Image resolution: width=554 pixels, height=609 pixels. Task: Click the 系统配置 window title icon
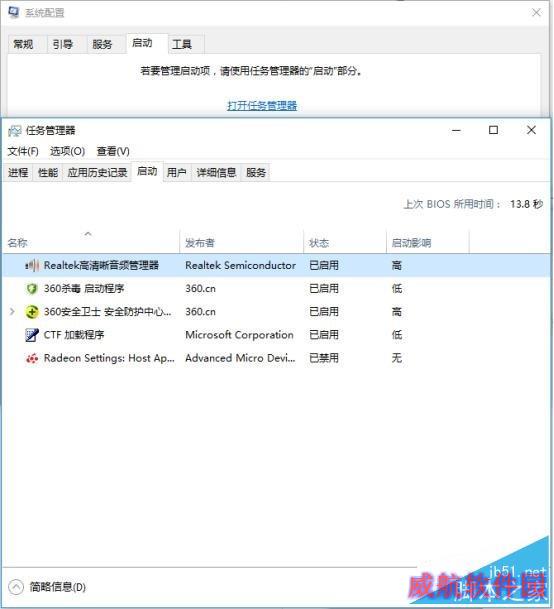tap(14, 12)
